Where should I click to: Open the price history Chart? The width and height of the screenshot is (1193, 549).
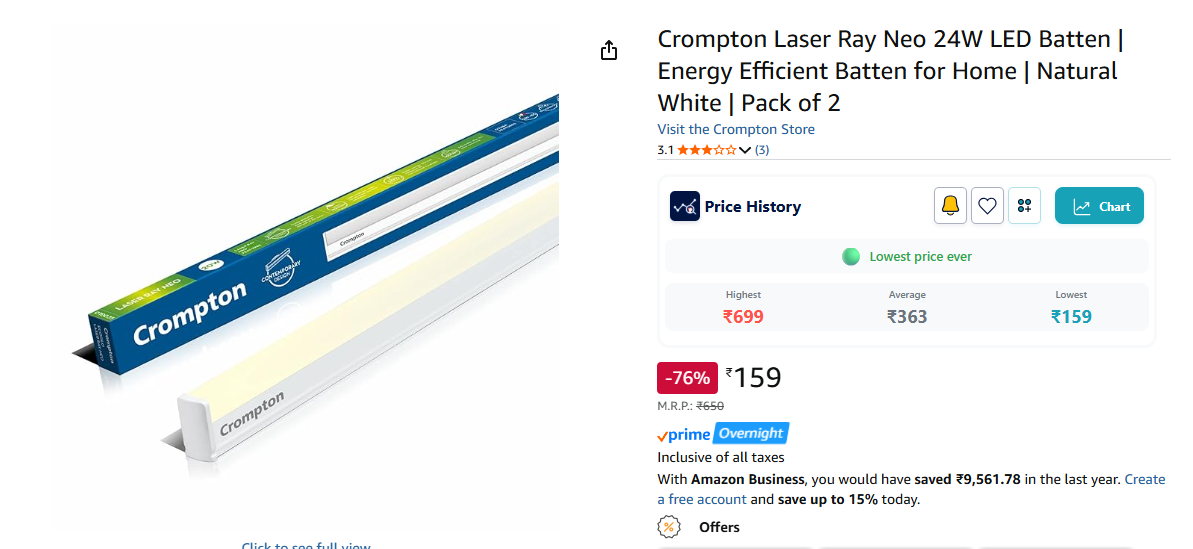click(1099, 206)
